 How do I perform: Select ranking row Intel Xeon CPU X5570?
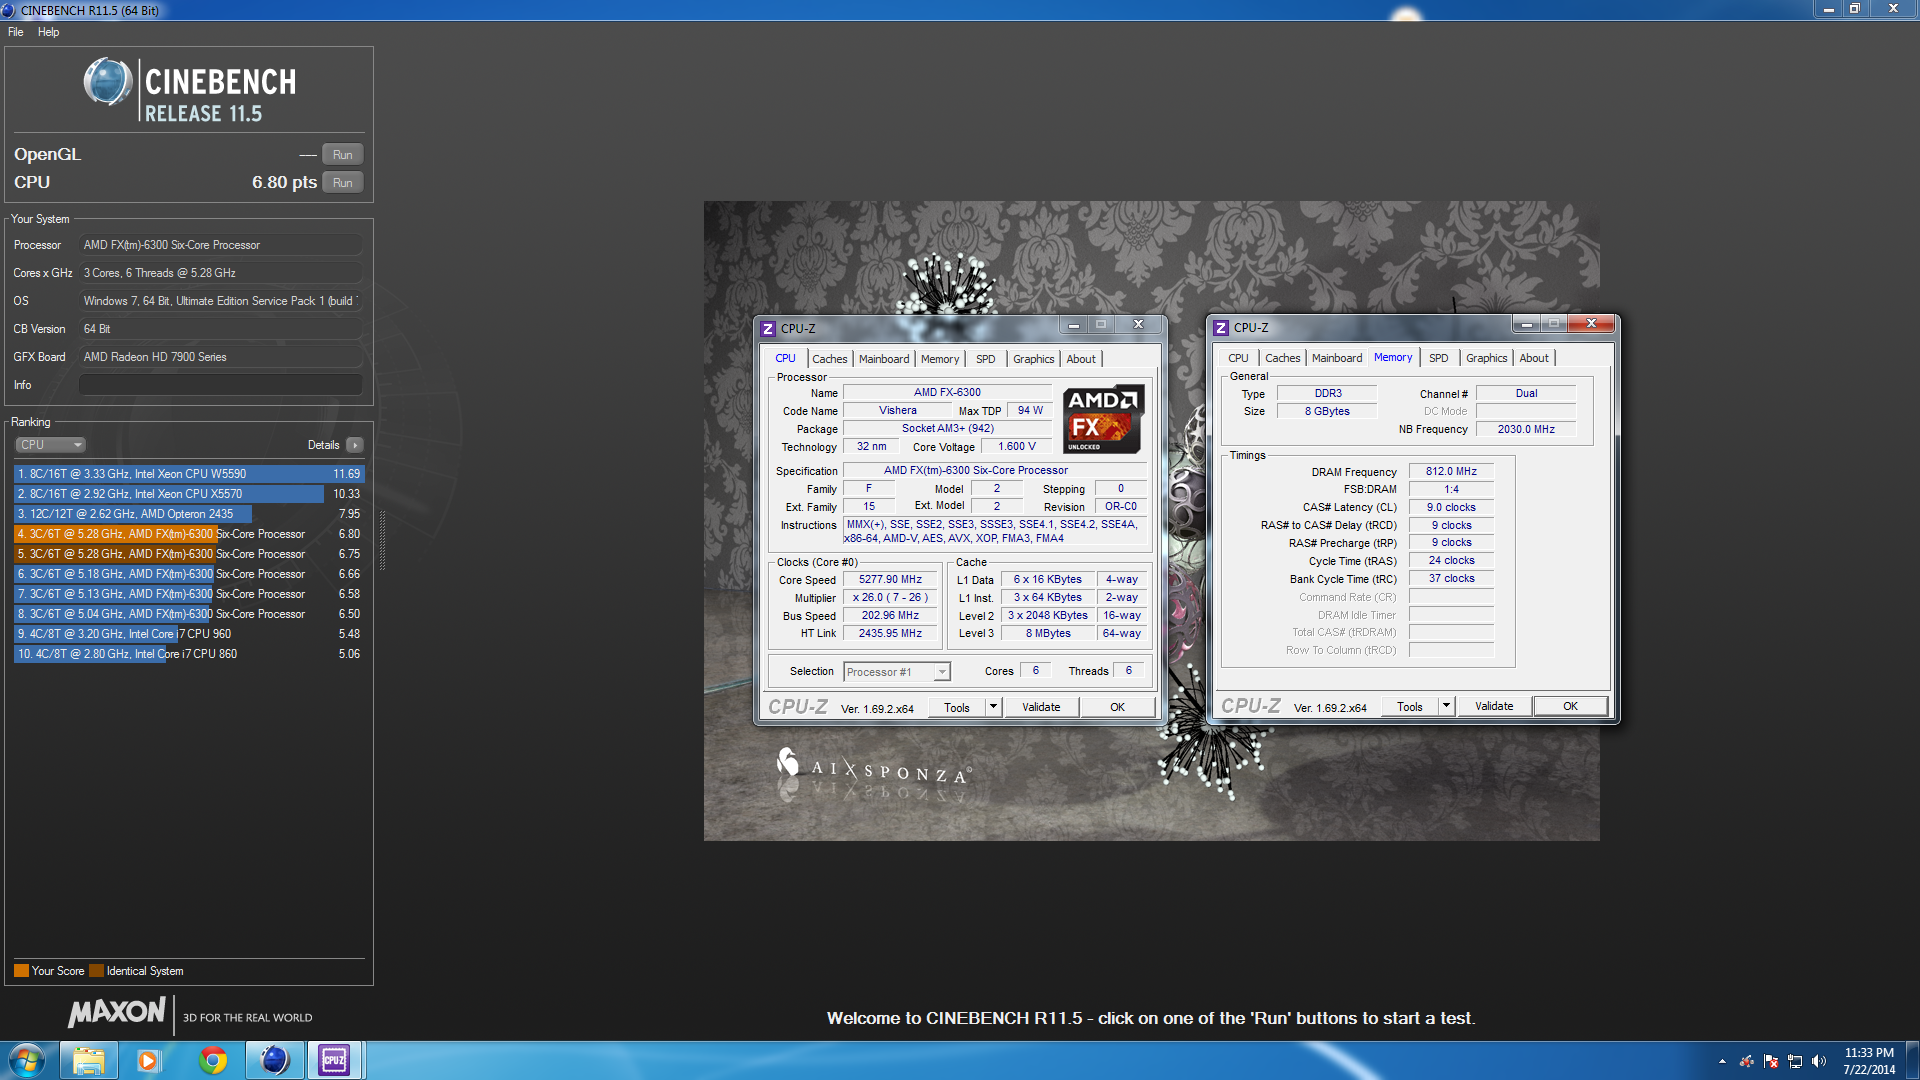click(x=189, y=494)
